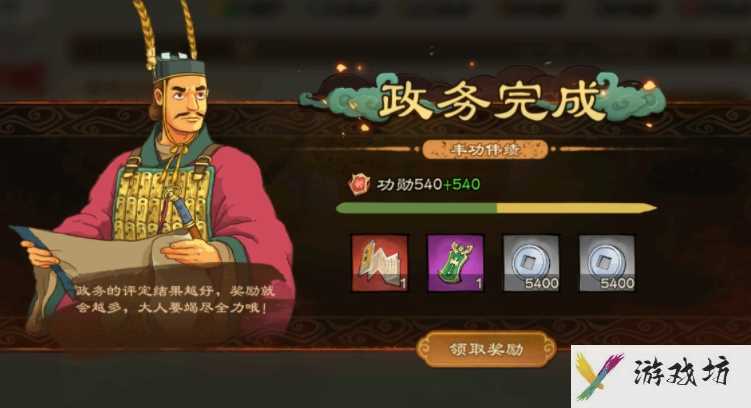Tap the advisor's dialogue text about 政务

coord(174,299)
